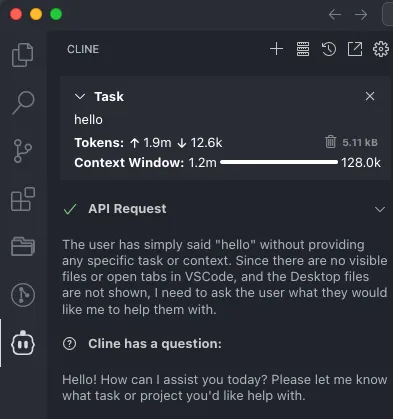
Task: Pop out Cline into editor tab
Action: 355,49
